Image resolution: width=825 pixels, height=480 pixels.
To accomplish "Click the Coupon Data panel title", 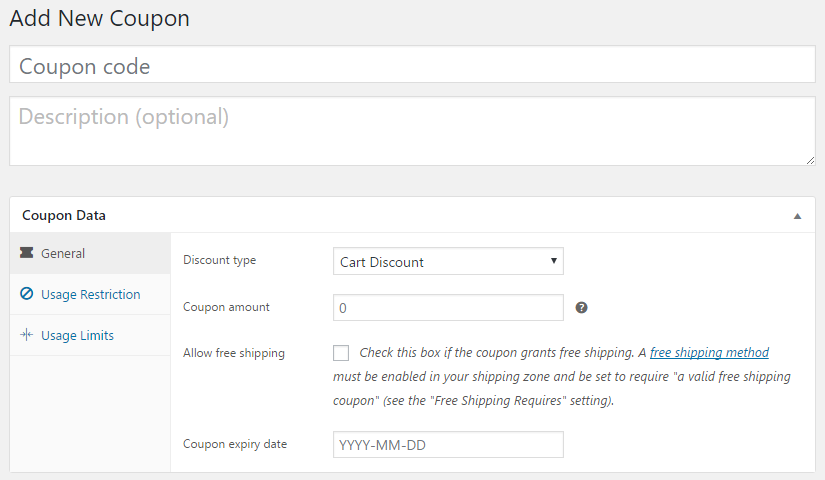I will click(64, 215).
